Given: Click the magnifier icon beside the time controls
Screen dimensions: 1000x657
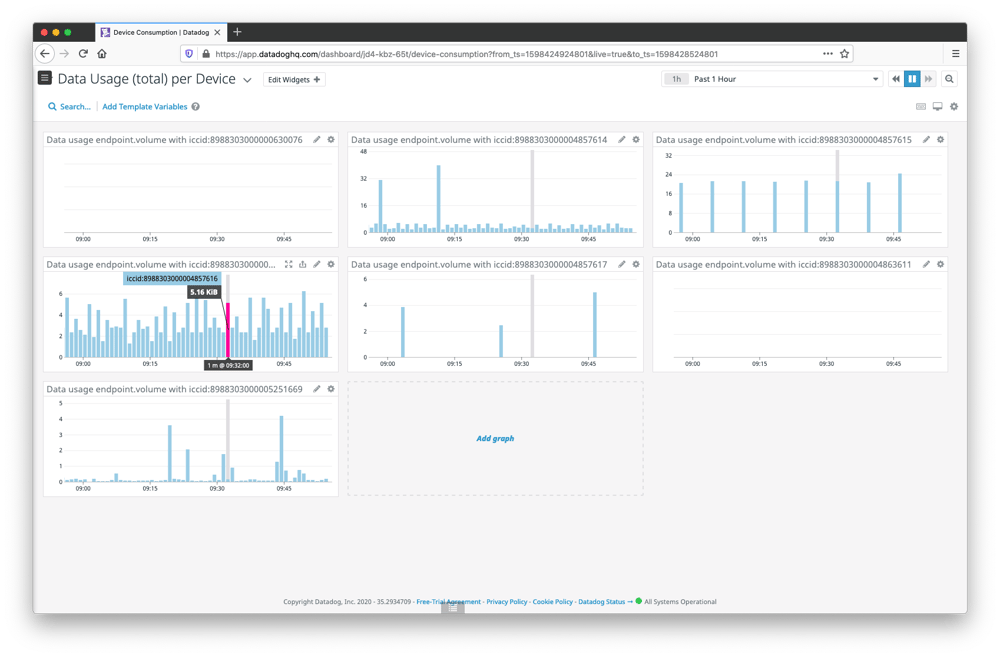Looking at the screenshot, I should coord(949,79).
